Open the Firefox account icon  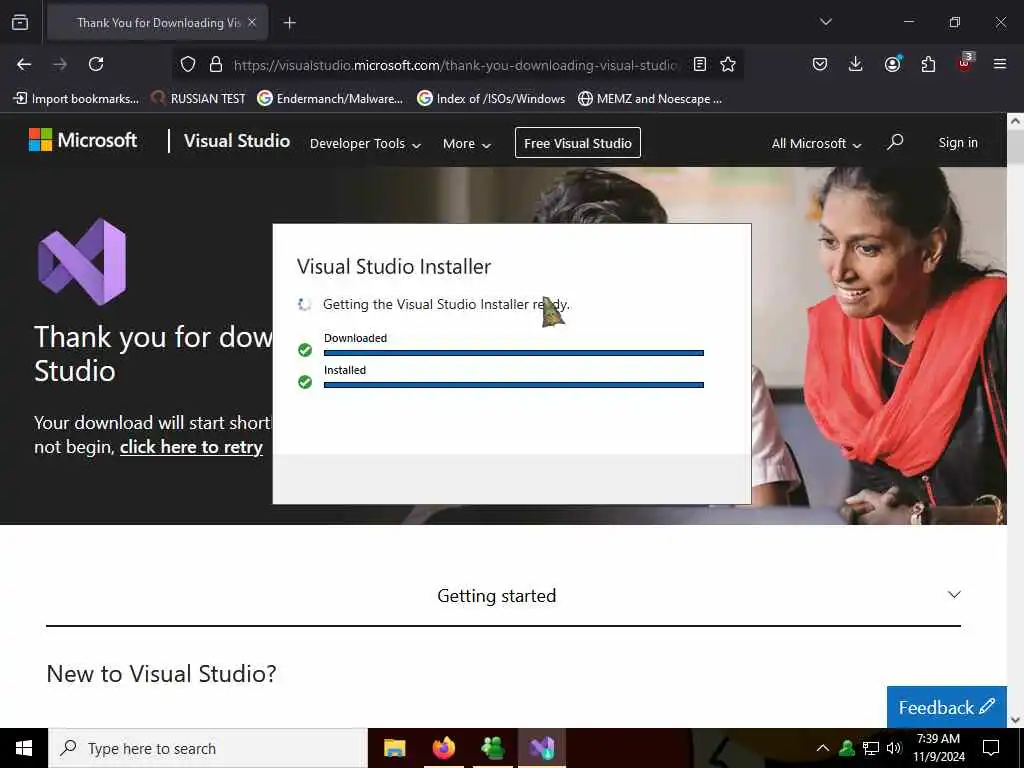tap(892, 64)
